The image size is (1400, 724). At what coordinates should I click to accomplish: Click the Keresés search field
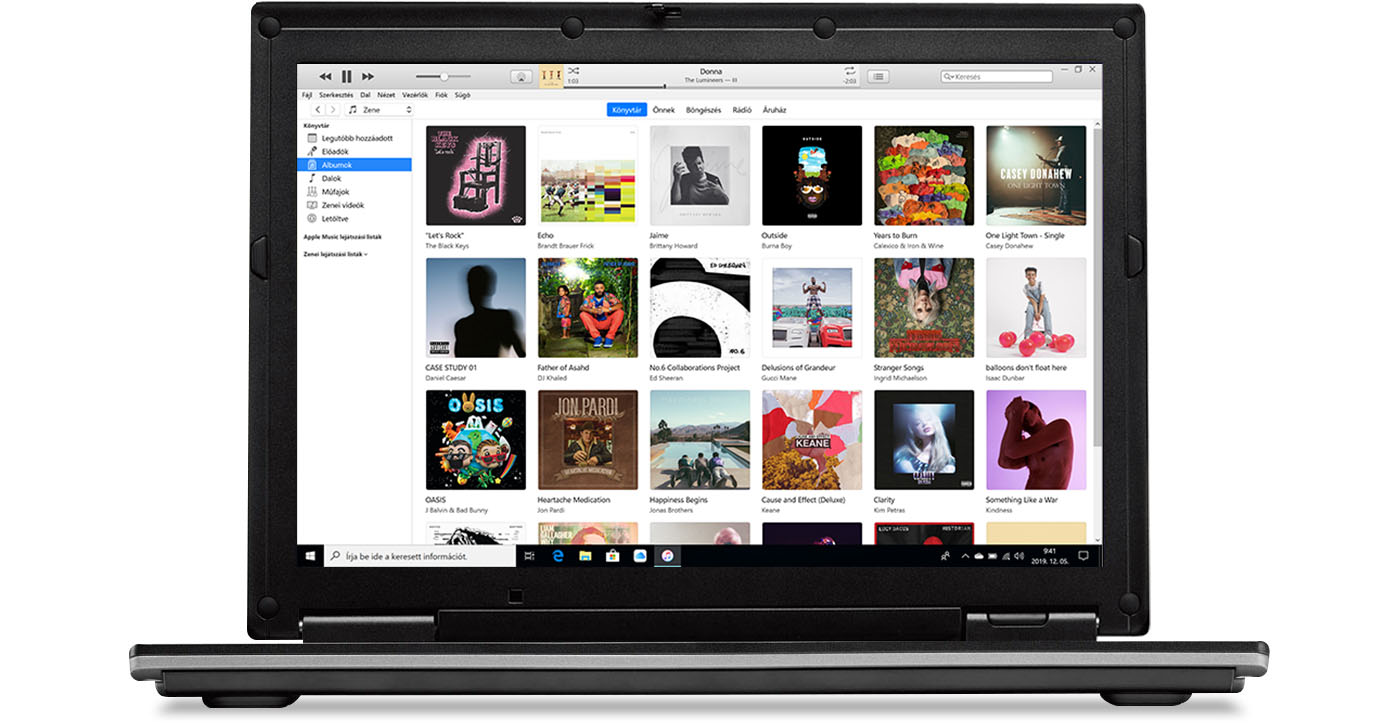point(997,77)
